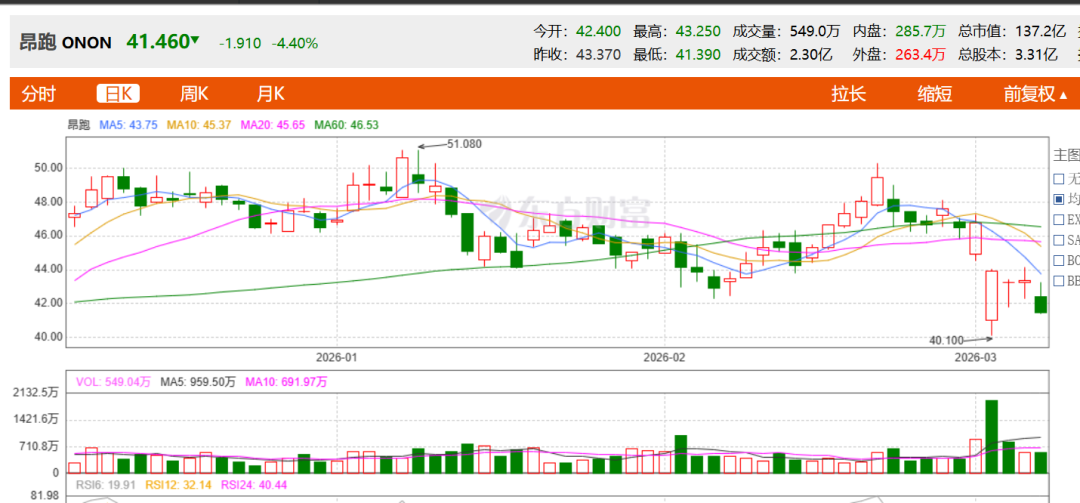The height and width of the screenshot is (503, 1080).
Task: Click 拉长 to stretch the chart
Action: (x=848, y=94)
